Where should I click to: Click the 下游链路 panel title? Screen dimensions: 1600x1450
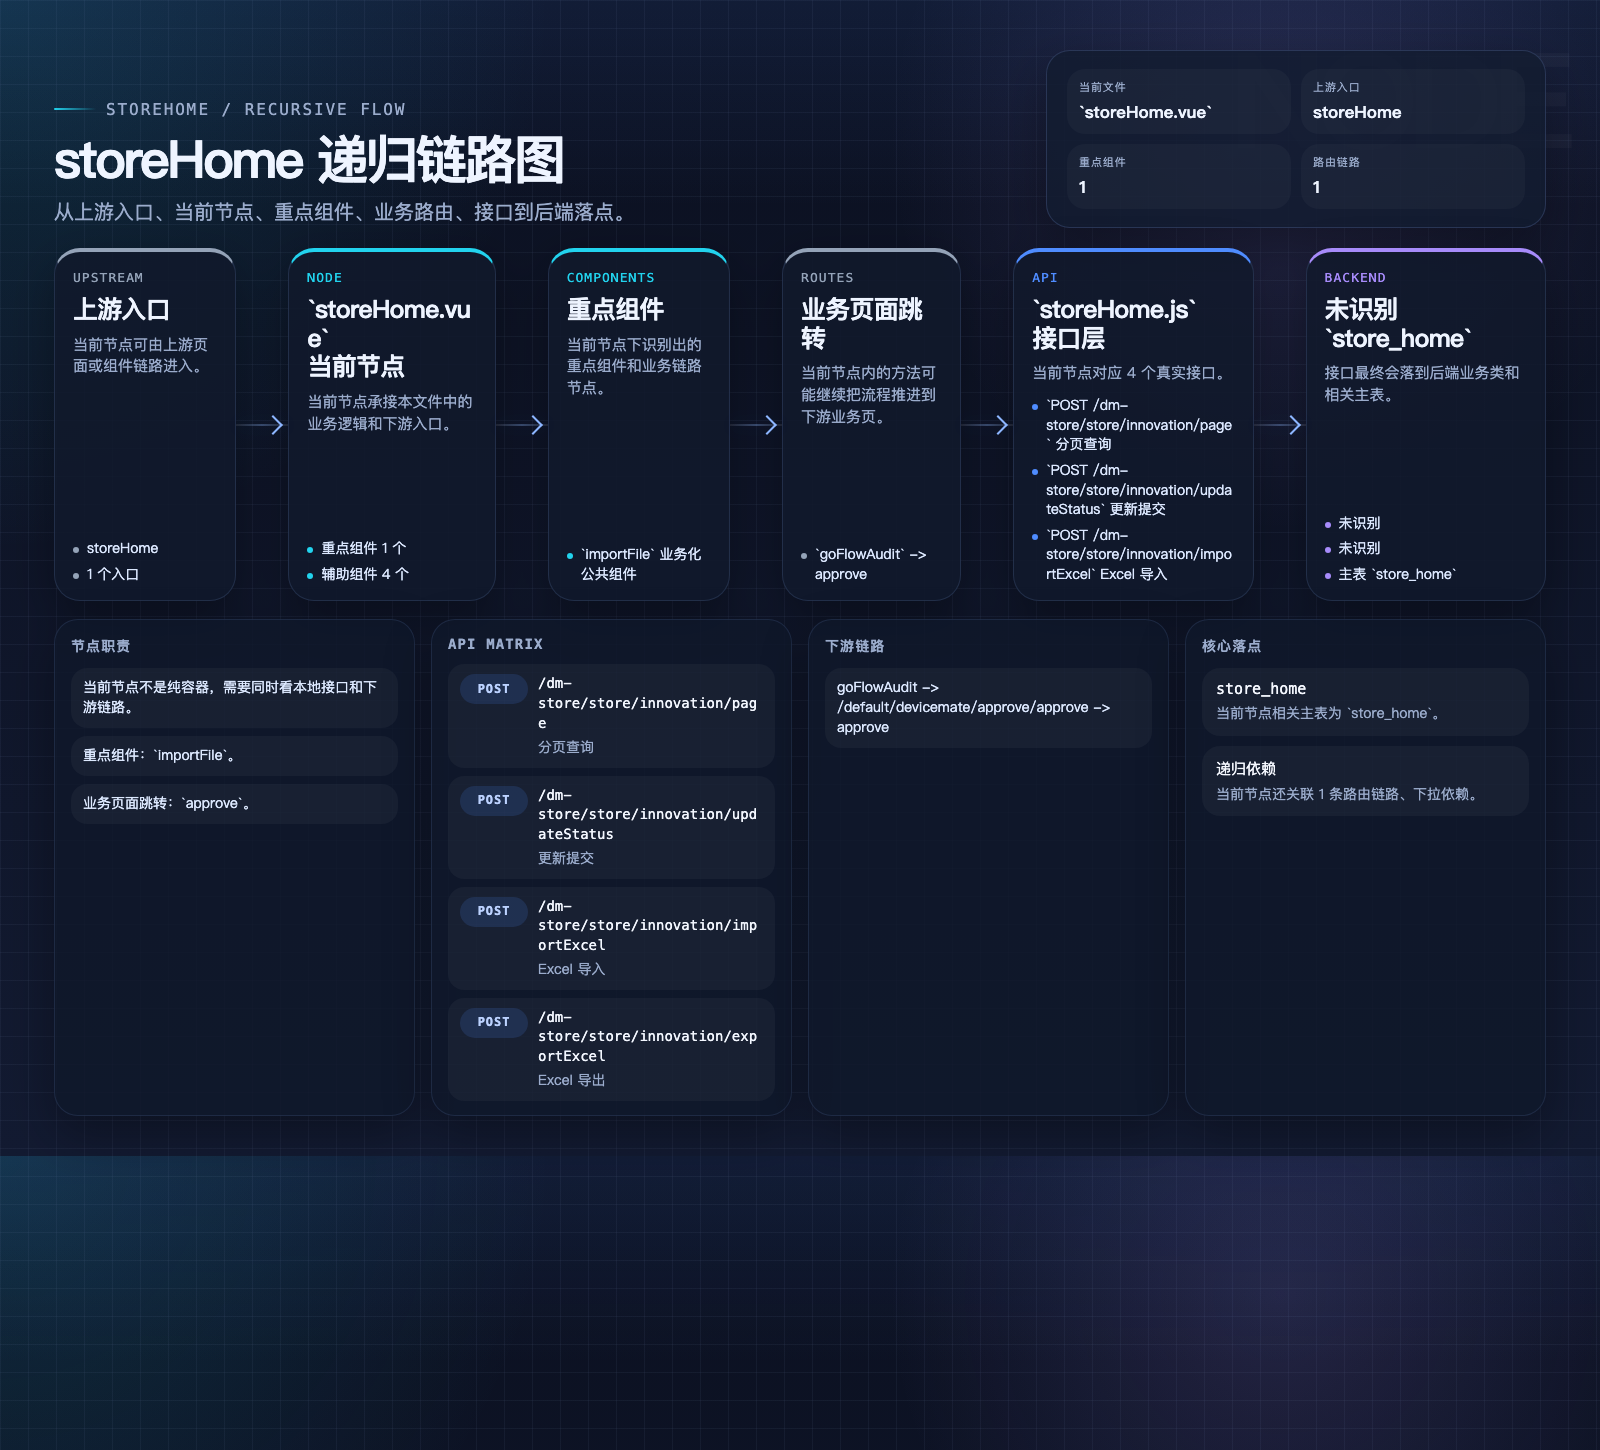click(854, 646)
